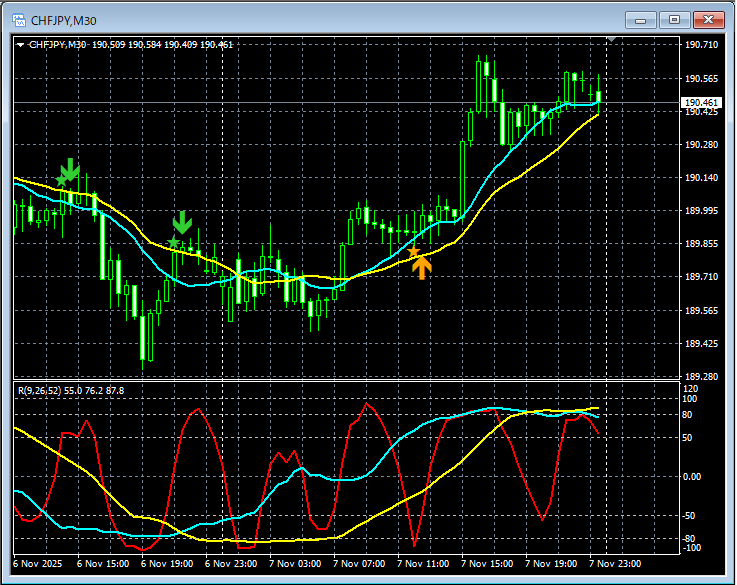Click the 189.855 price scale label
The height and width of the screenshot is (585, 737).
pos(701,244)
